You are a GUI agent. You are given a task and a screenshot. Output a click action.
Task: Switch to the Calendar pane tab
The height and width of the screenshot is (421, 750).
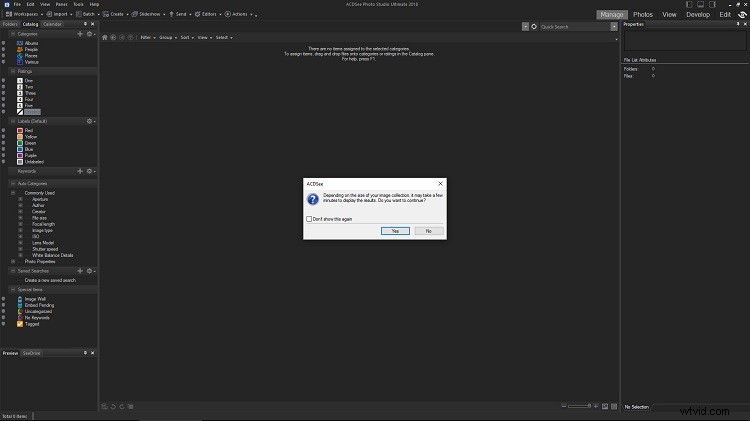[52, 24]
